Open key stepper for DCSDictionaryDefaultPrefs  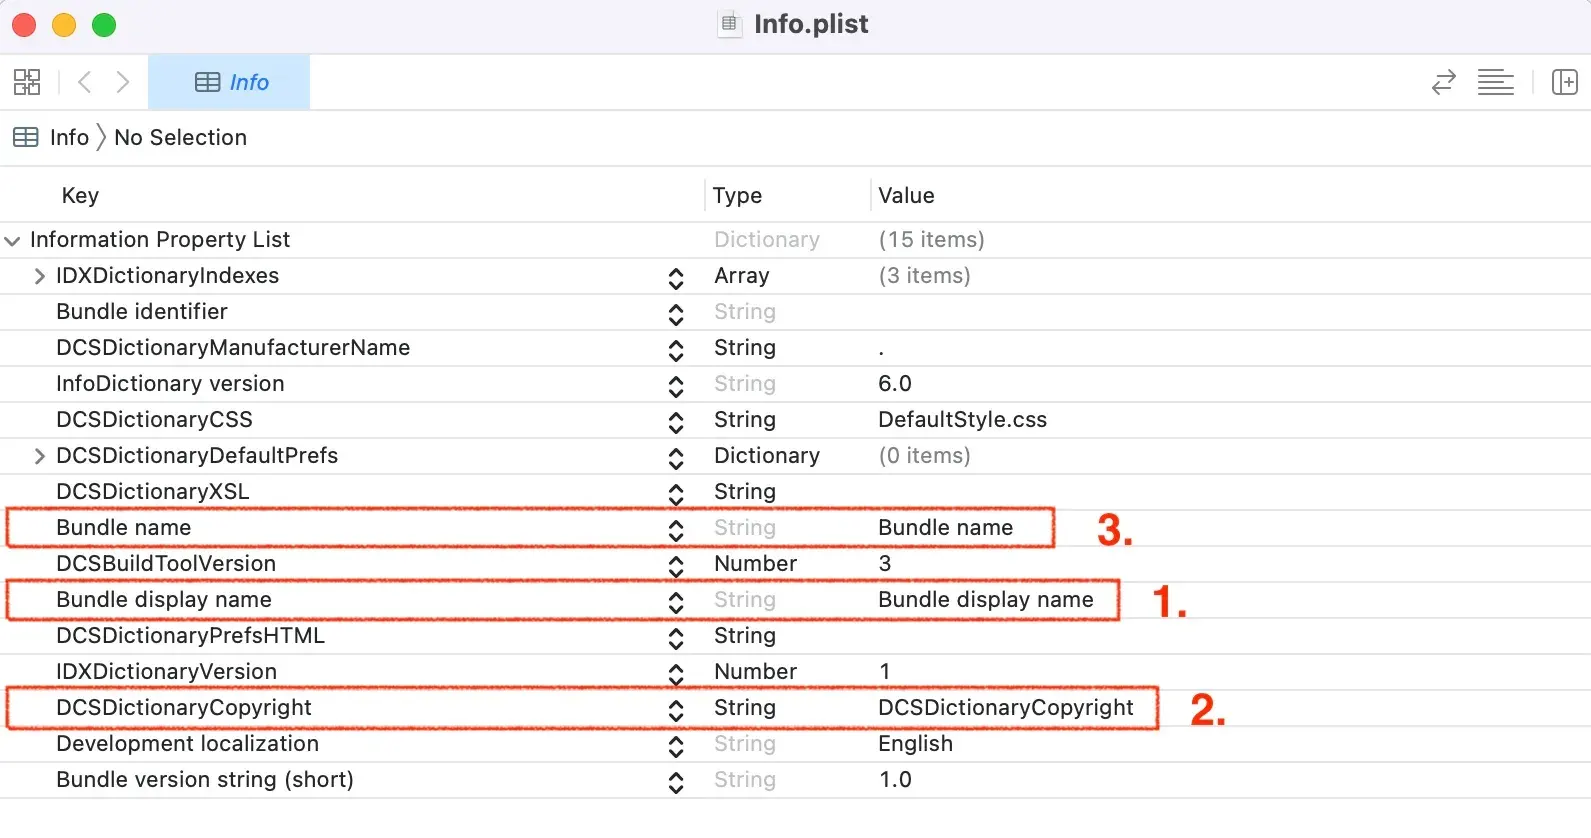click(676, 458)
